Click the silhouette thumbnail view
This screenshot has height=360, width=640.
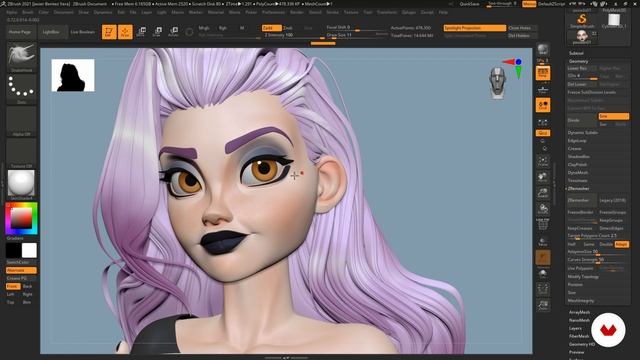click(x=73, y=75)
